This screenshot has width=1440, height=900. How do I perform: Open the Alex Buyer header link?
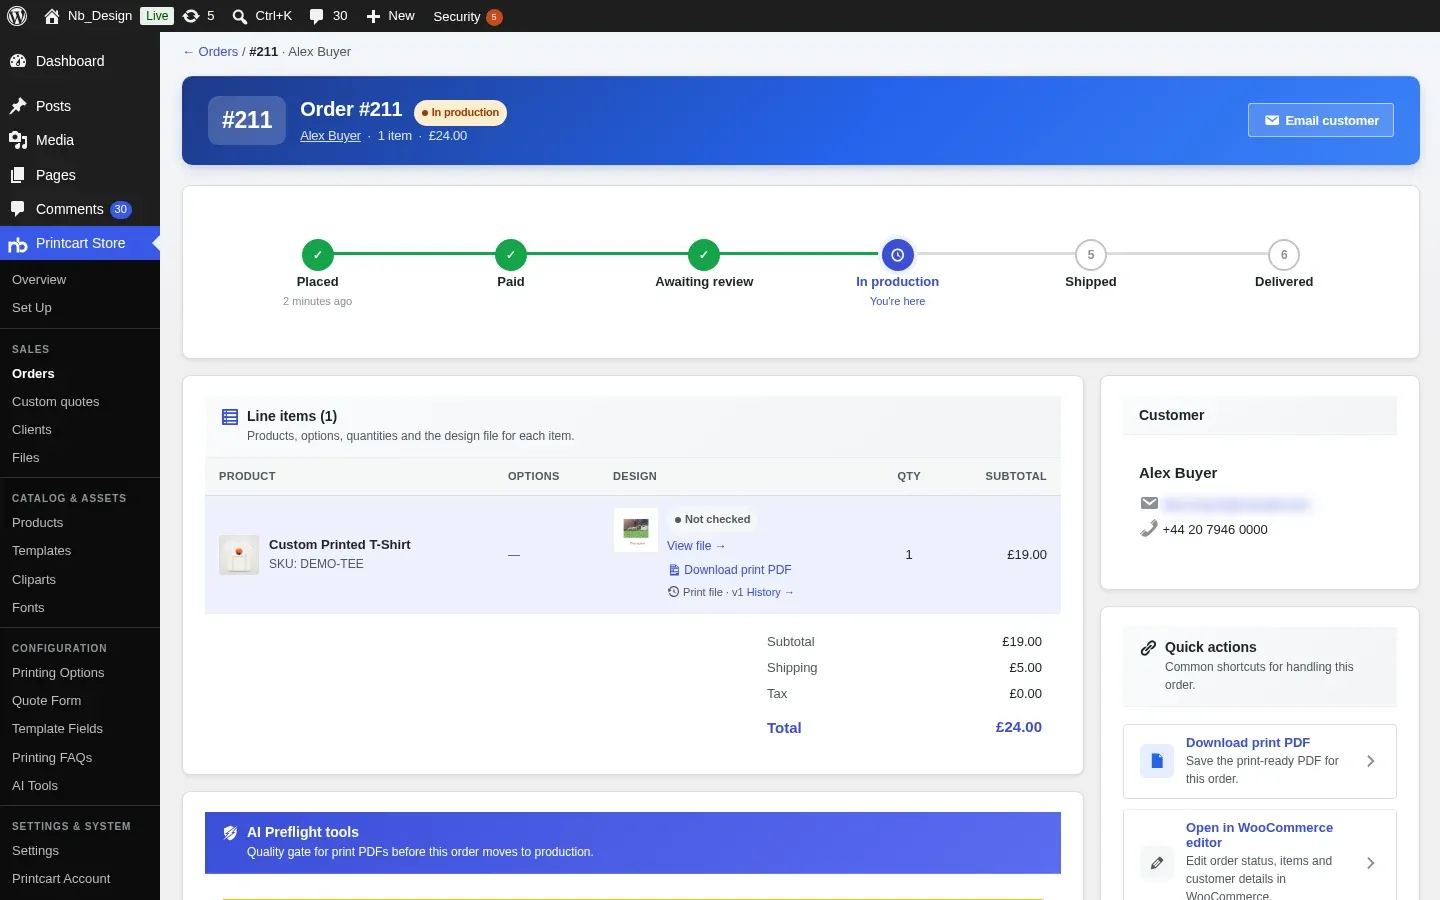point(330,136)
